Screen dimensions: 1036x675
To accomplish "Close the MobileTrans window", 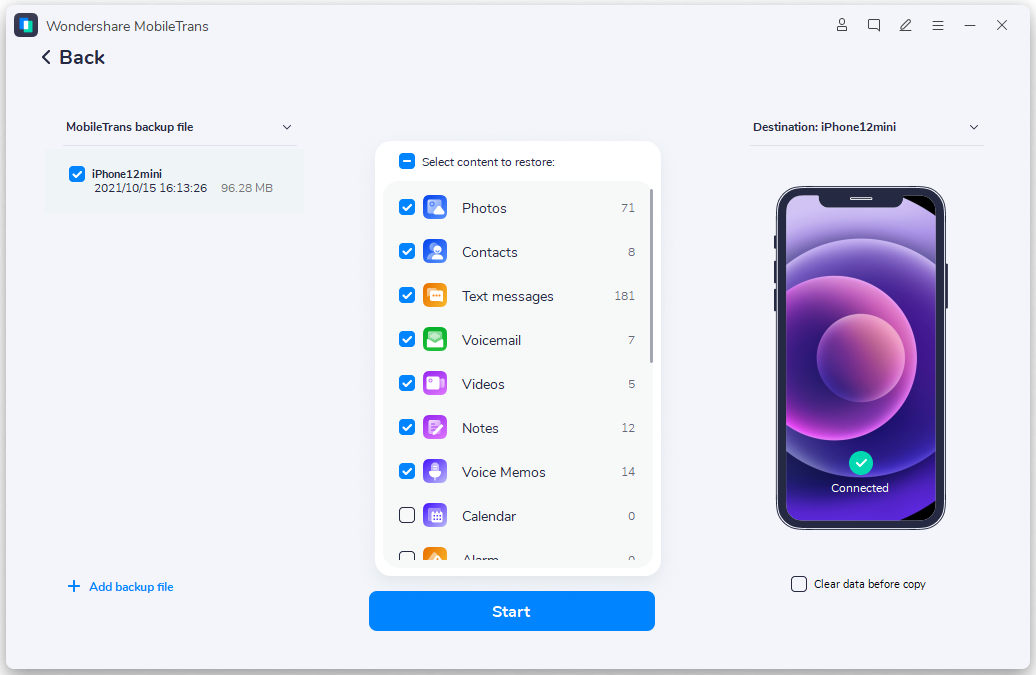I will [1002, 25].
